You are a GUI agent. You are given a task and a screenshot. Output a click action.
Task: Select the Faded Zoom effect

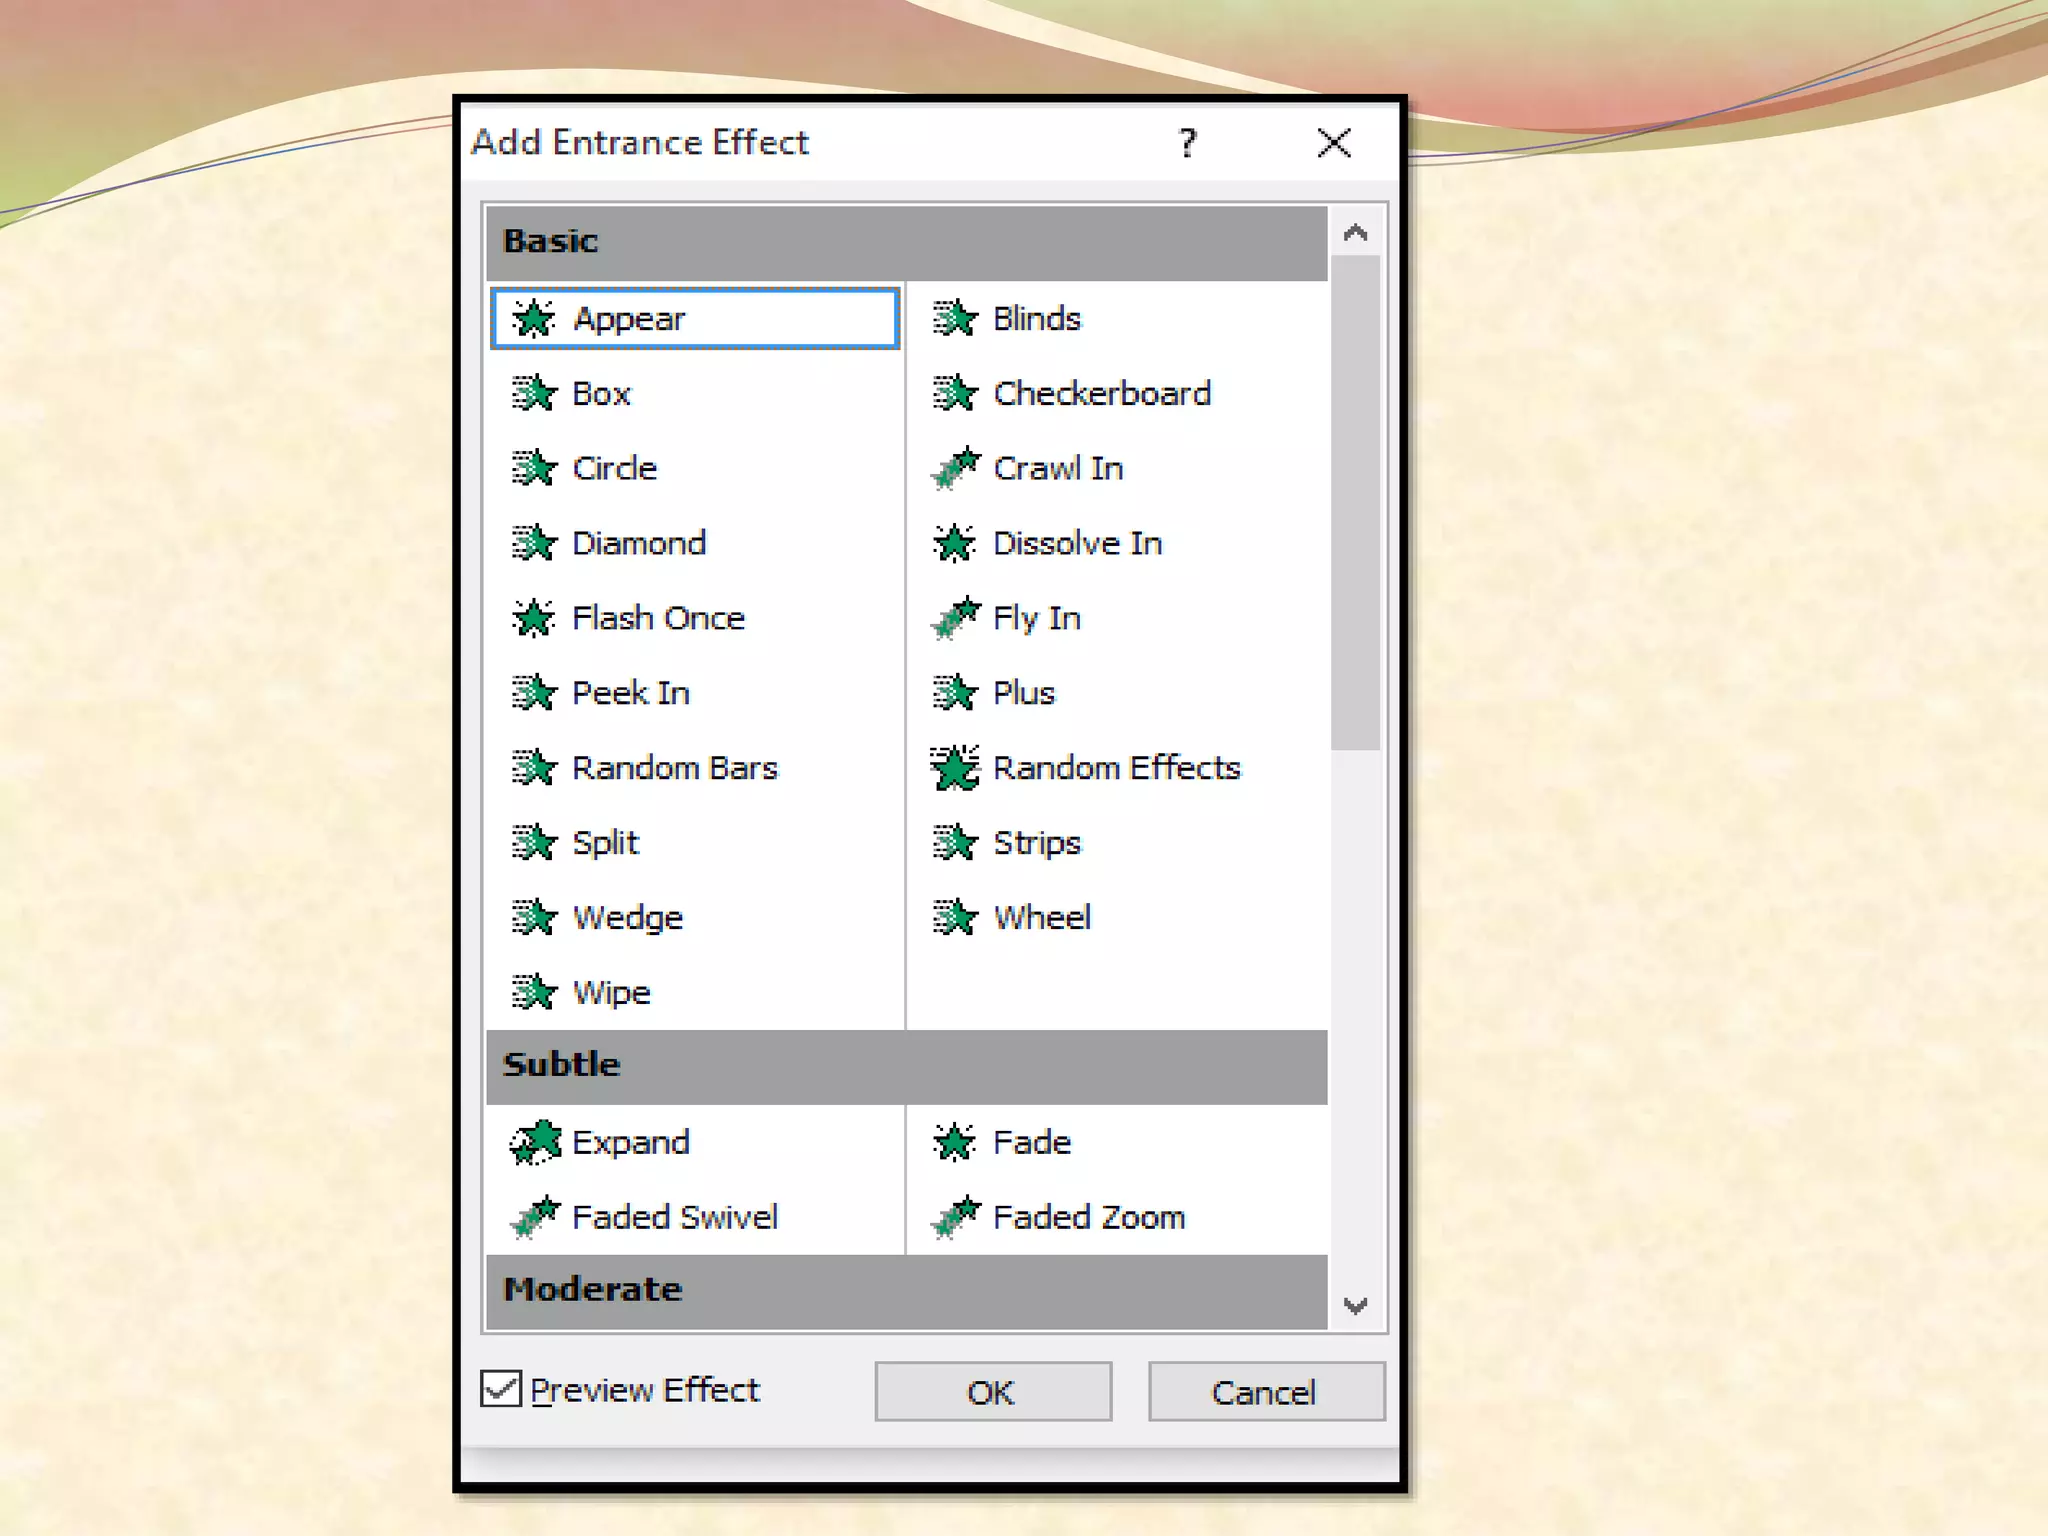(1088, 1217)
